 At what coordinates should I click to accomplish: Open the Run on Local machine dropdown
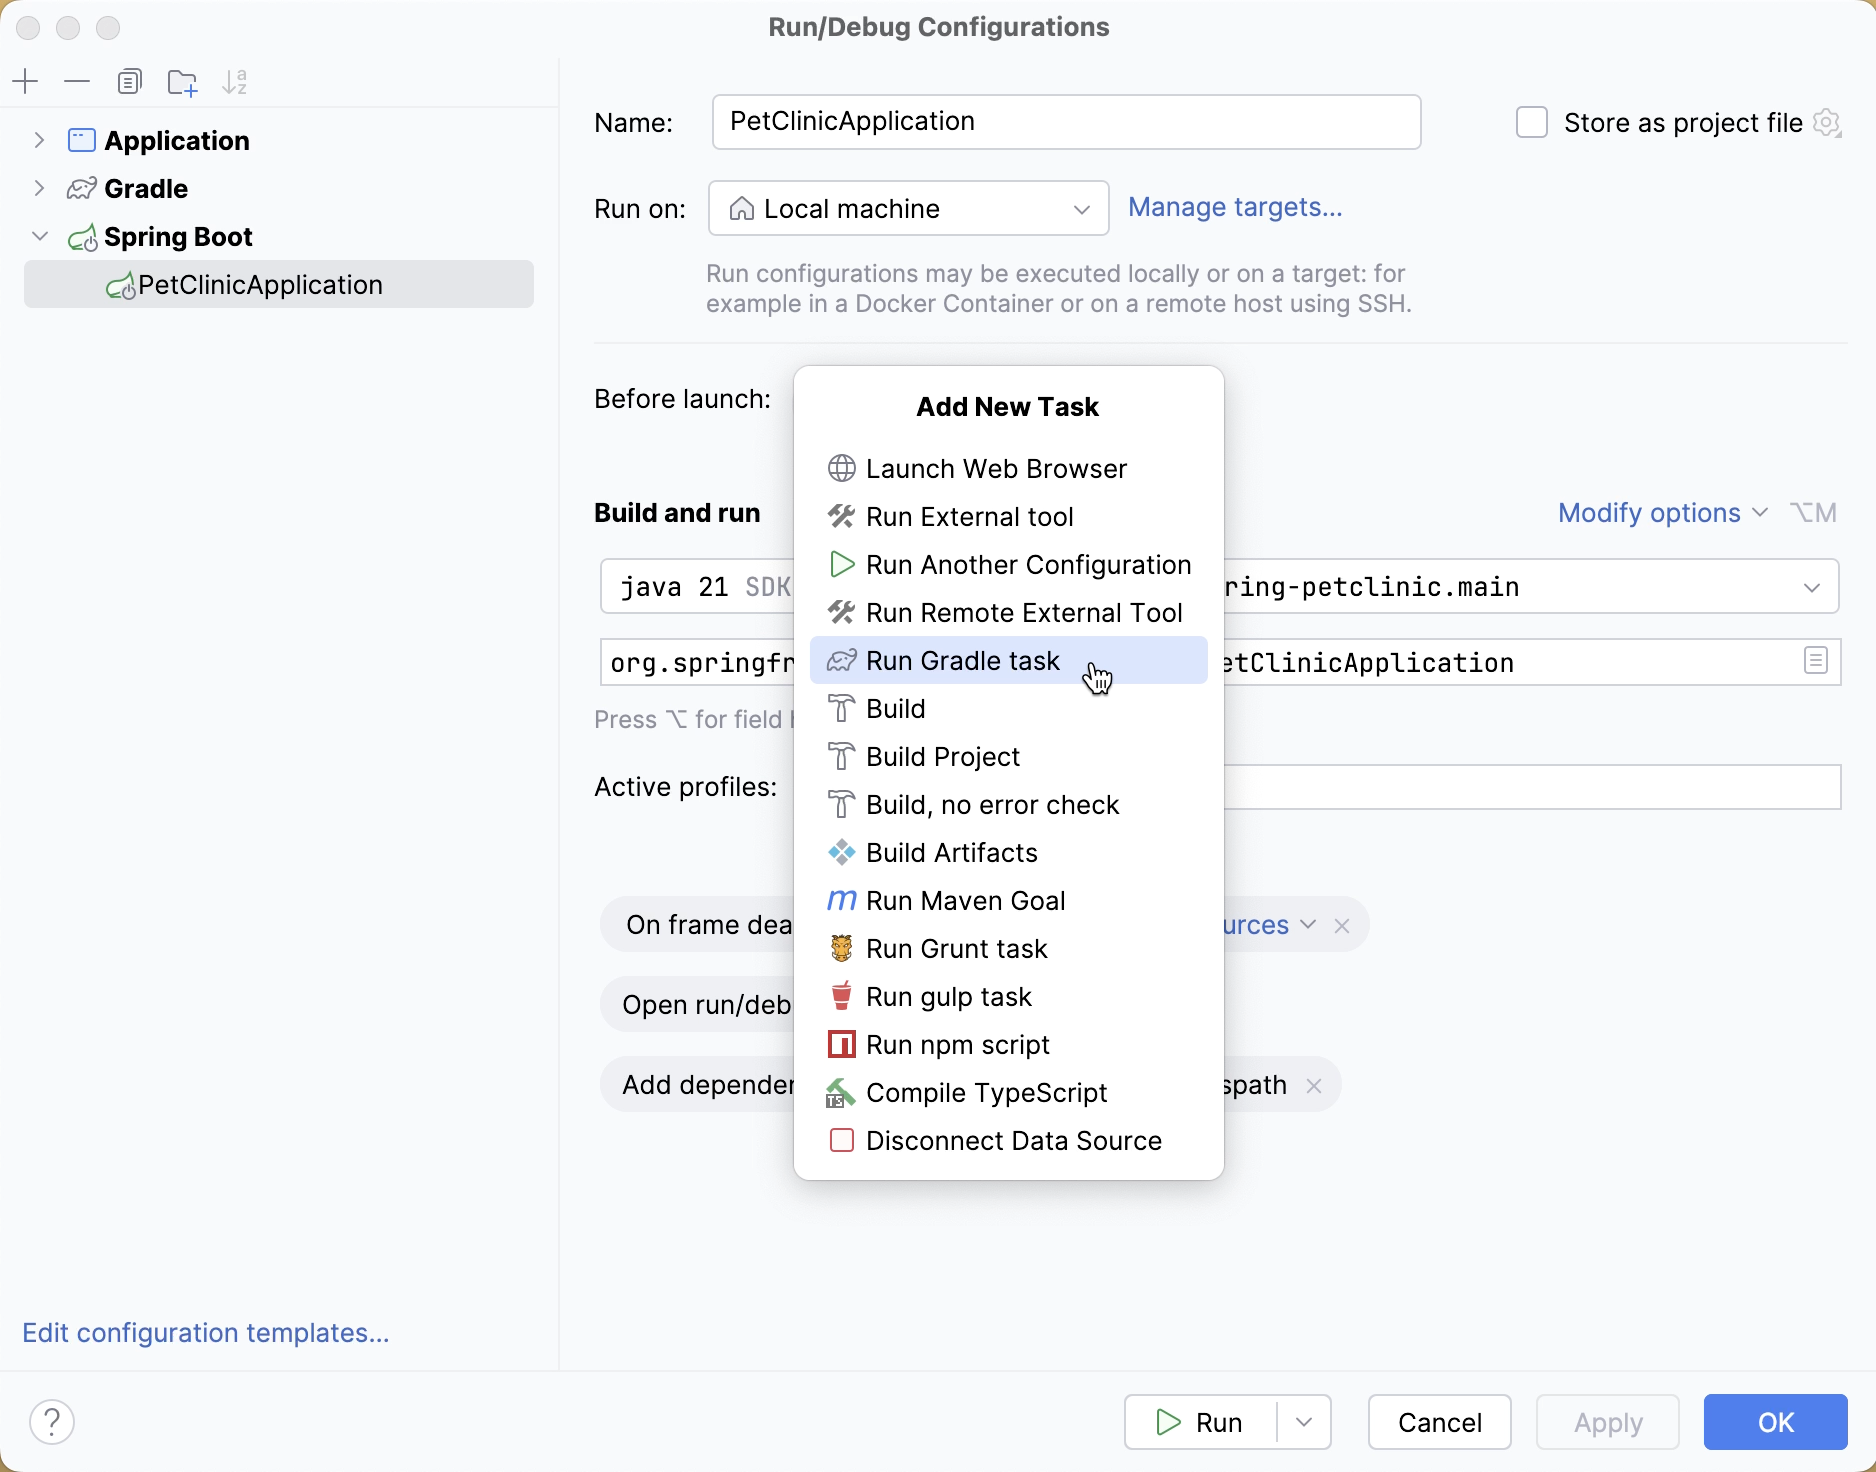tap(908, 208)
